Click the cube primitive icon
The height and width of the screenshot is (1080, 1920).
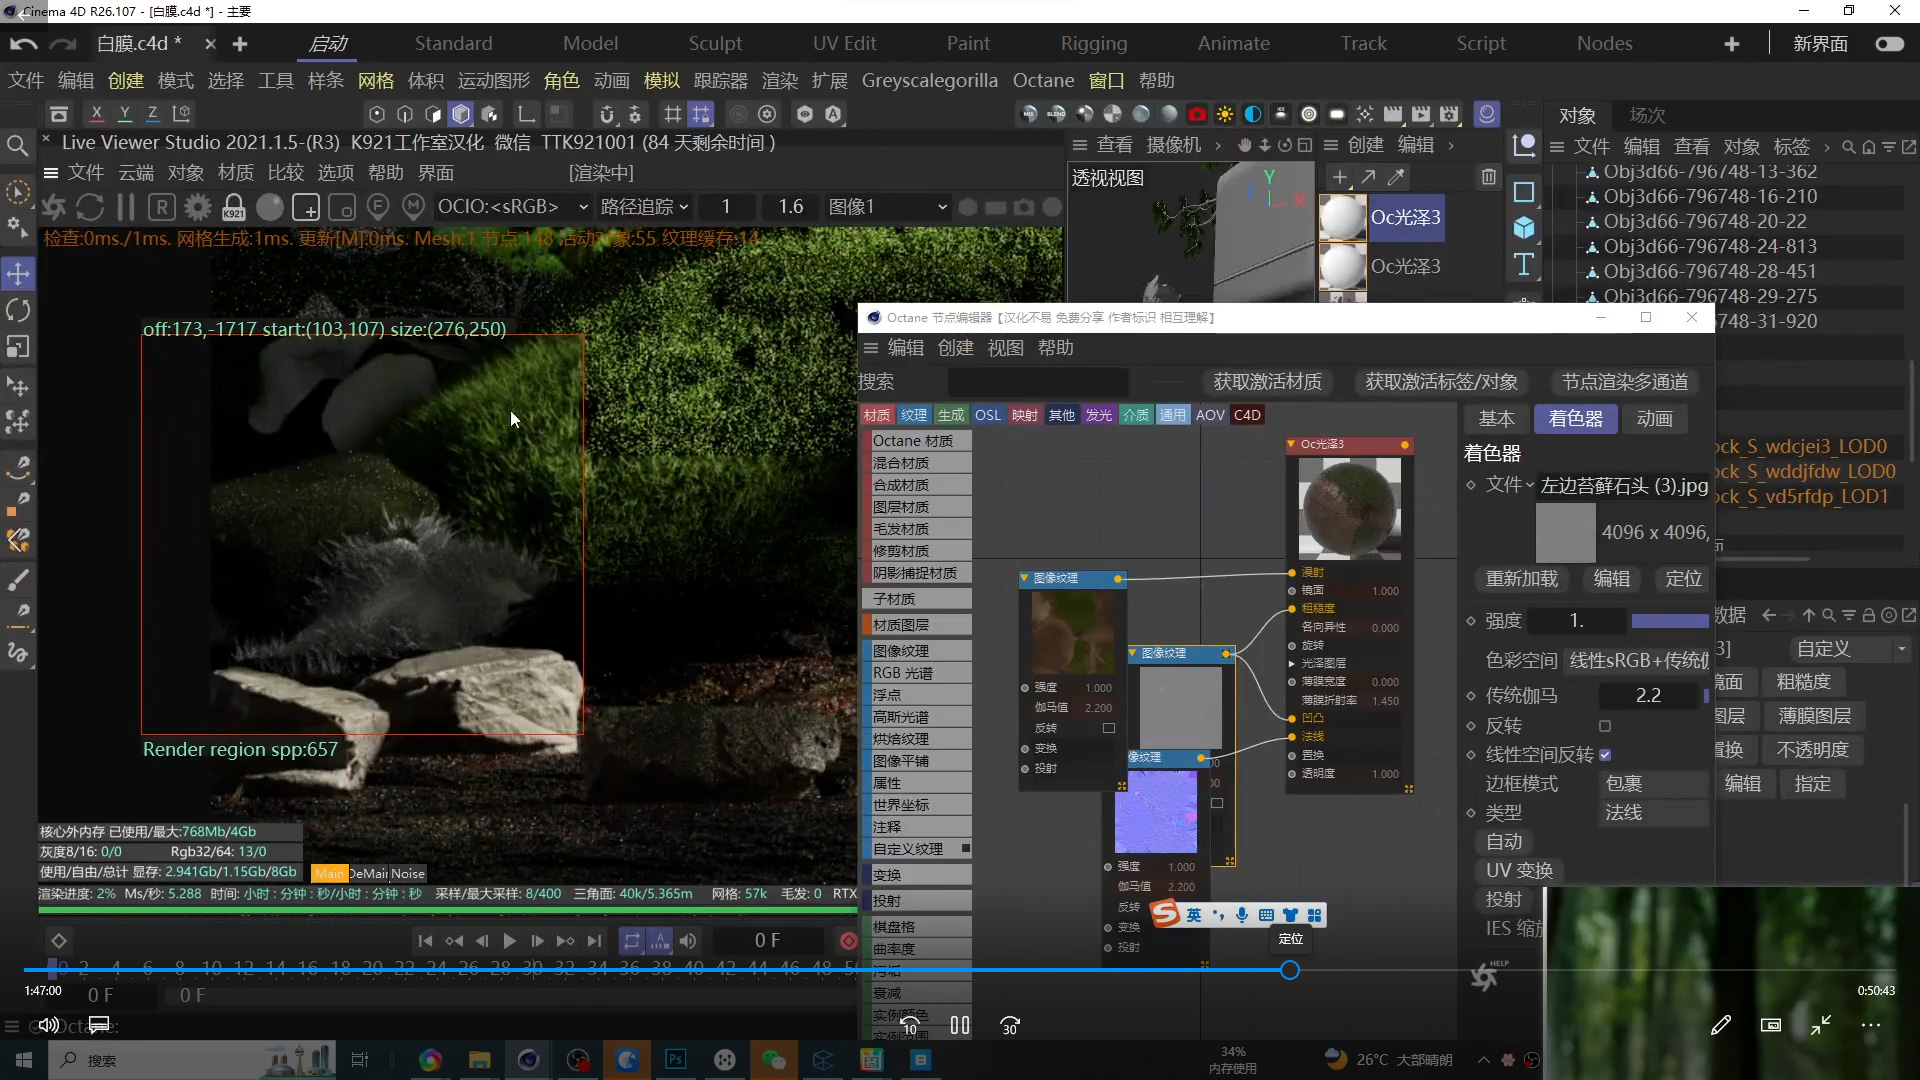point(1524,228)
